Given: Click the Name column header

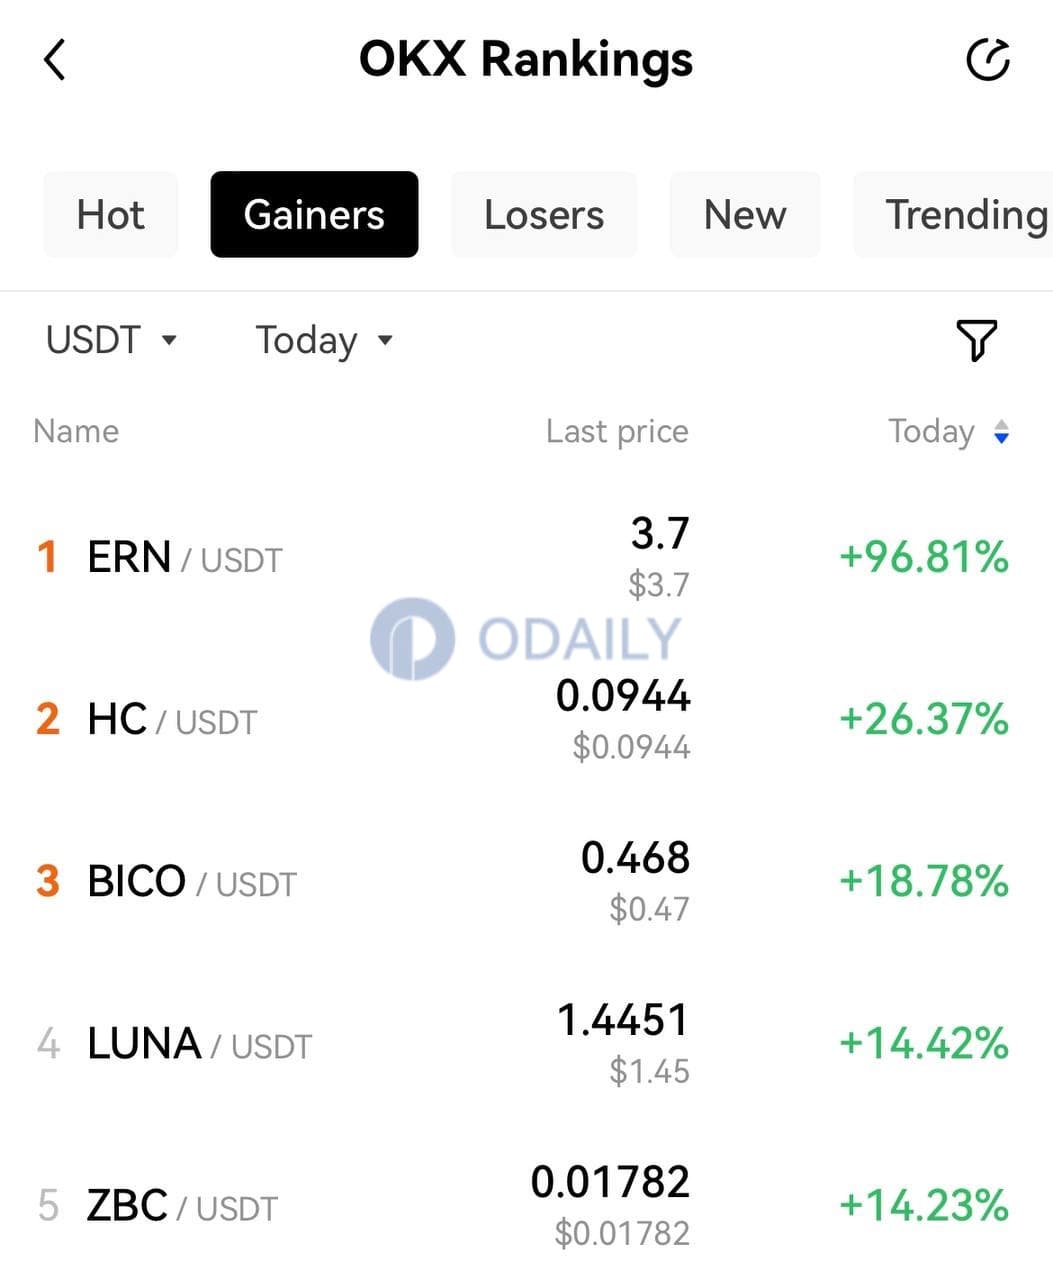Looking at the screenshot, I should click(x=76, y=431).
